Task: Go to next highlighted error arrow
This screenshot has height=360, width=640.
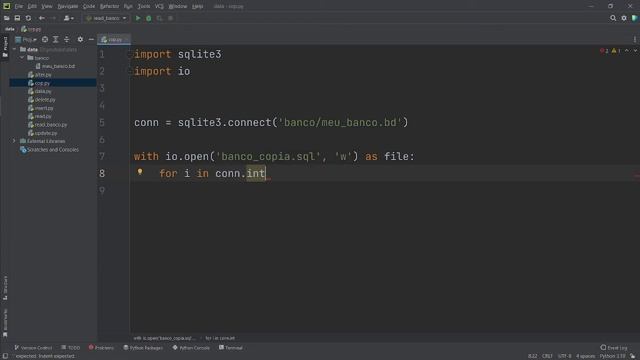Action: (635, 51)
